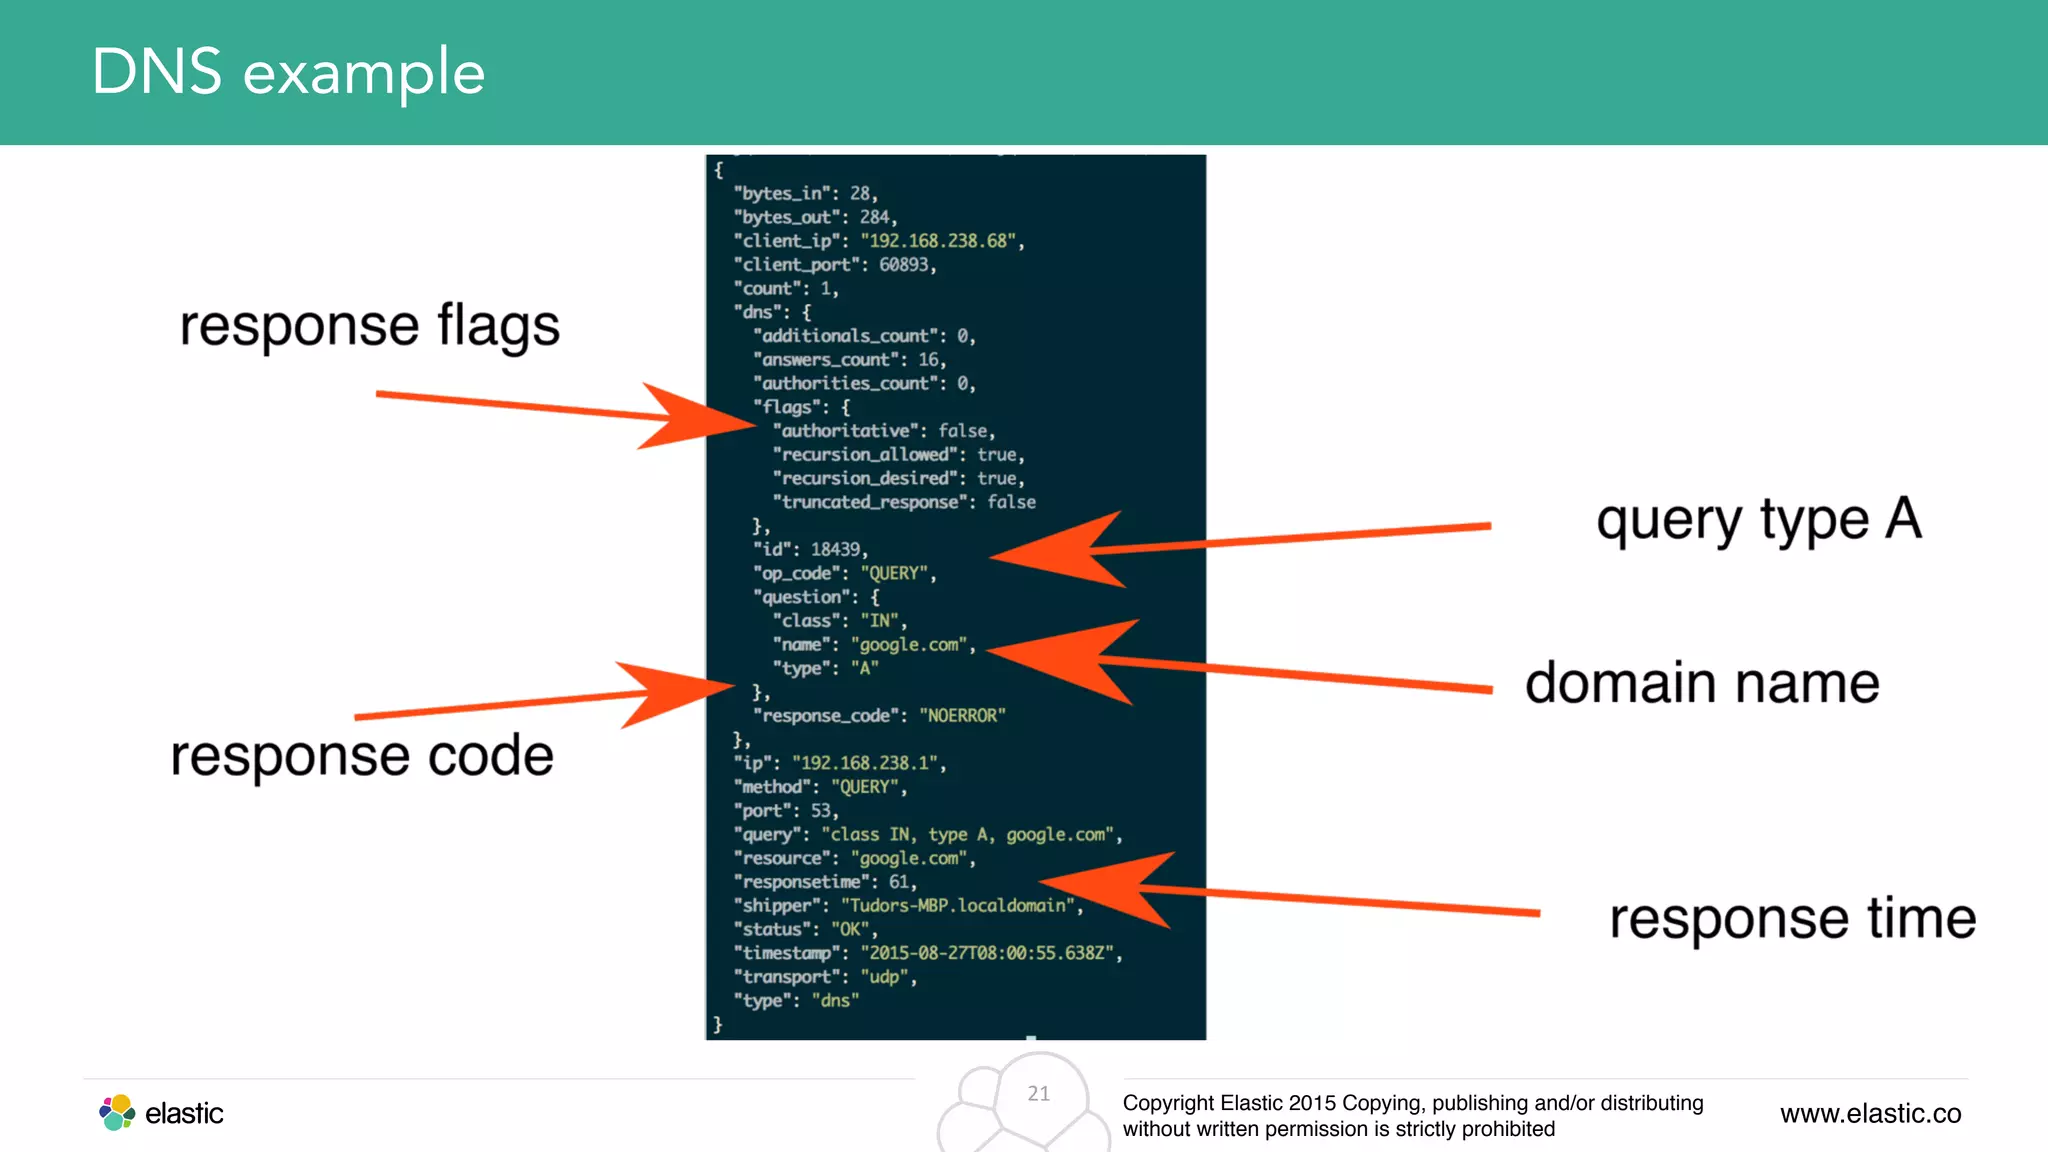Open the www.elastic.co link
Screen dimensions: 2048x1152
pos(1870,1113)
